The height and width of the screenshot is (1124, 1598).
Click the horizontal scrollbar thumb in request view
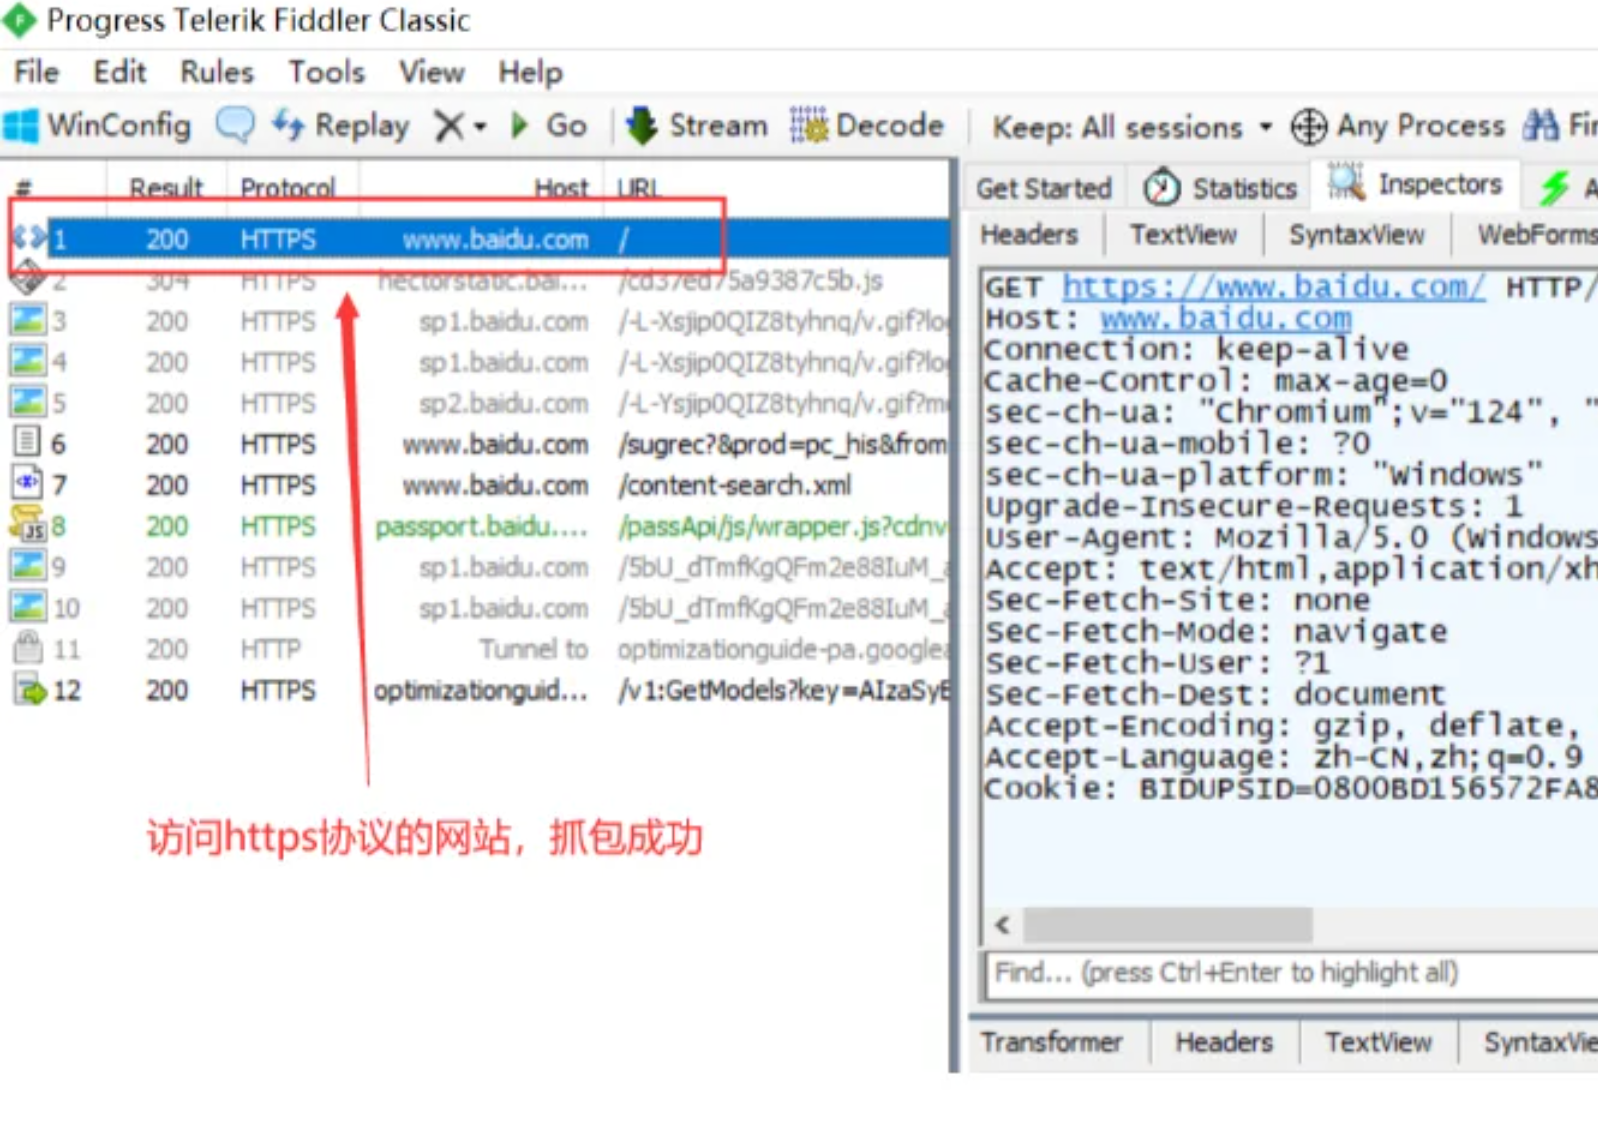coord(1167,925)
